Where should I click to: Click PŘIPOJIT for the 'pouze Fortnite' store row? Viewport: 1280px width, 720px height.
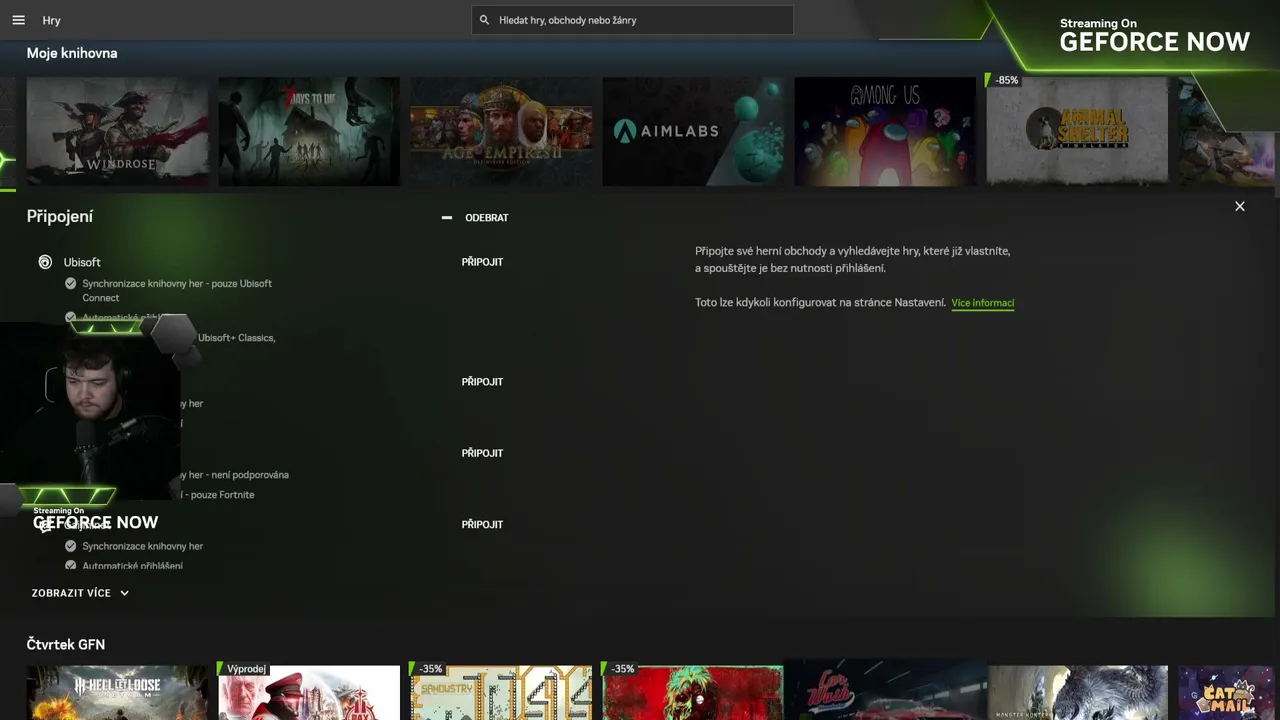pos(482,453)
